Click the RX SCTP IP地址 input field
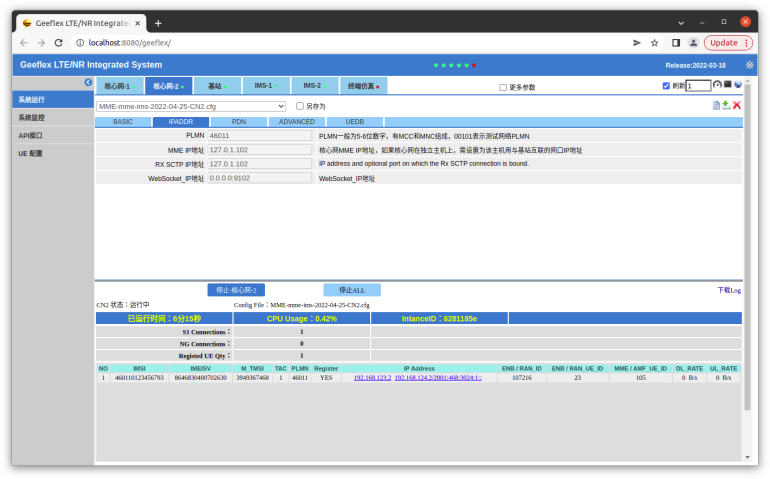Image resolution: width=770 pixels, height=479 pixels. 260,164
